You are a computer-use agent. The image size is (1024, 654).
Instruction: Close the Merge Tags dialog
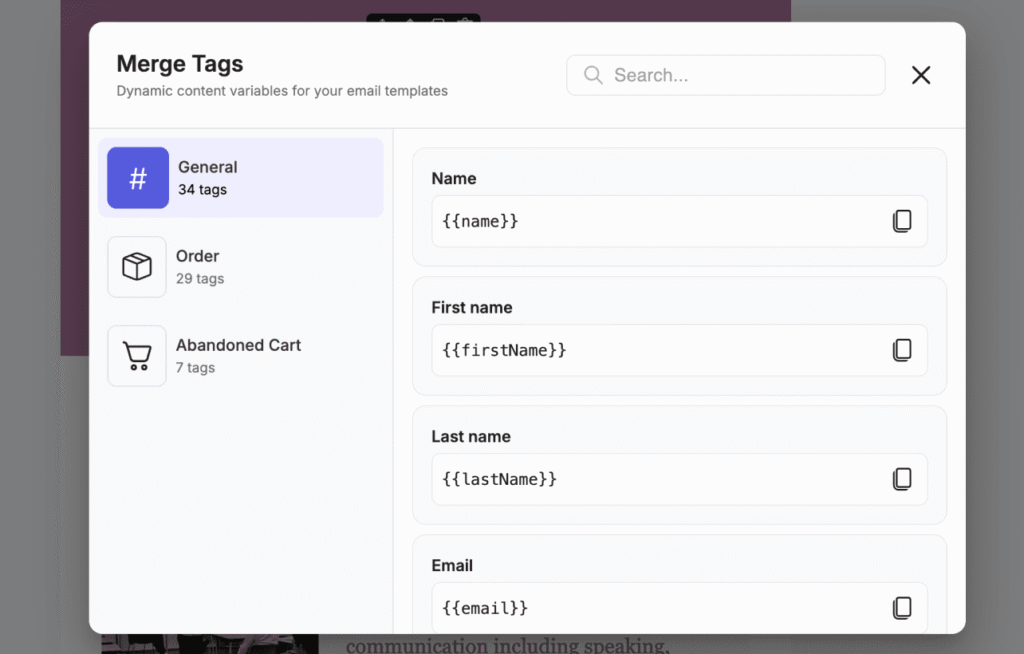pyautogui.click(x=921, y=75)
